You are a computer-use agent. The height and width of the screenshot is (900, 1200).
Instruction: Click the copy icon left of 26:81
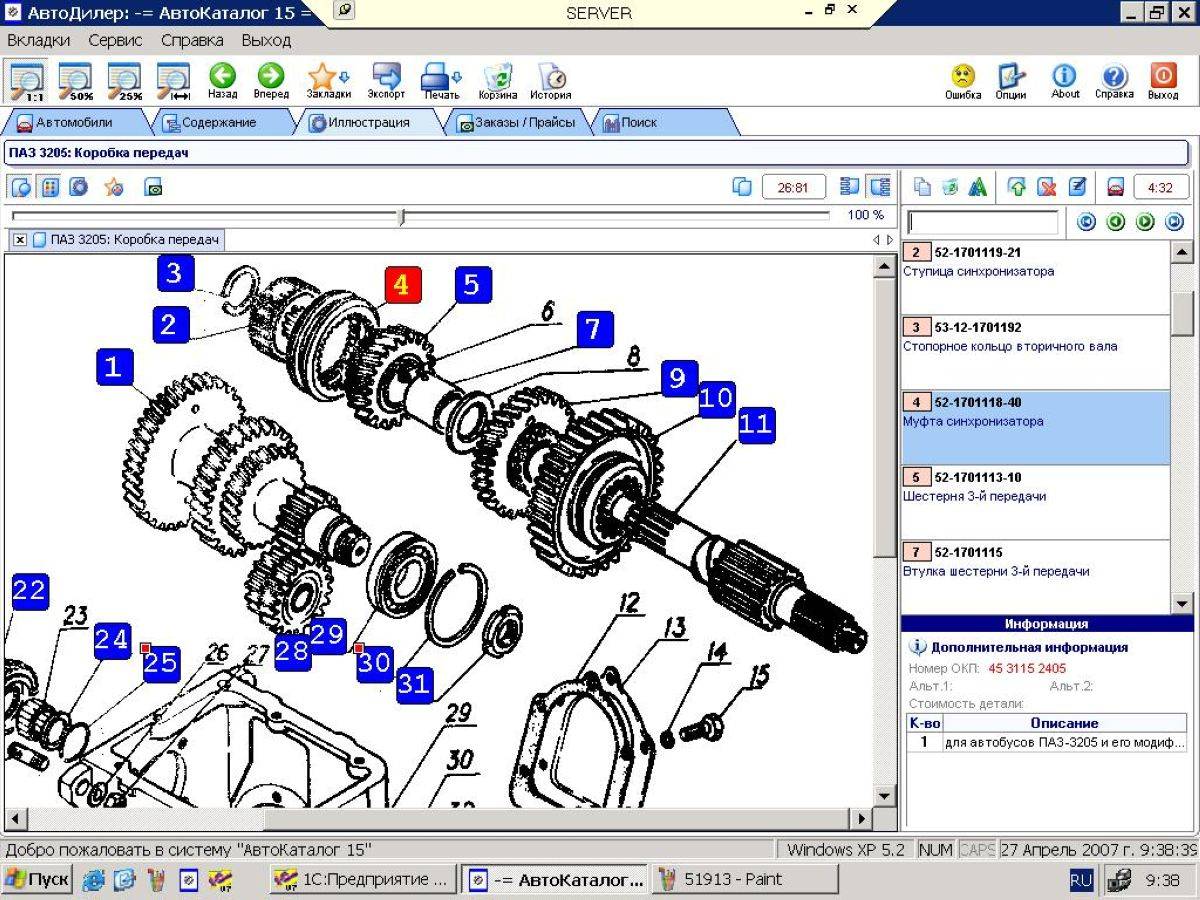tap(742, 187)
